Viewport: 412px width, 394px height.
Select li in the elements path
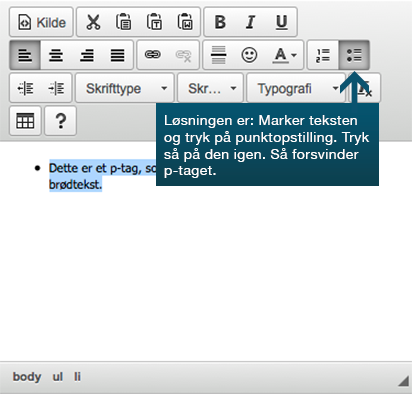pyautogui.click(x=77, y=377)
